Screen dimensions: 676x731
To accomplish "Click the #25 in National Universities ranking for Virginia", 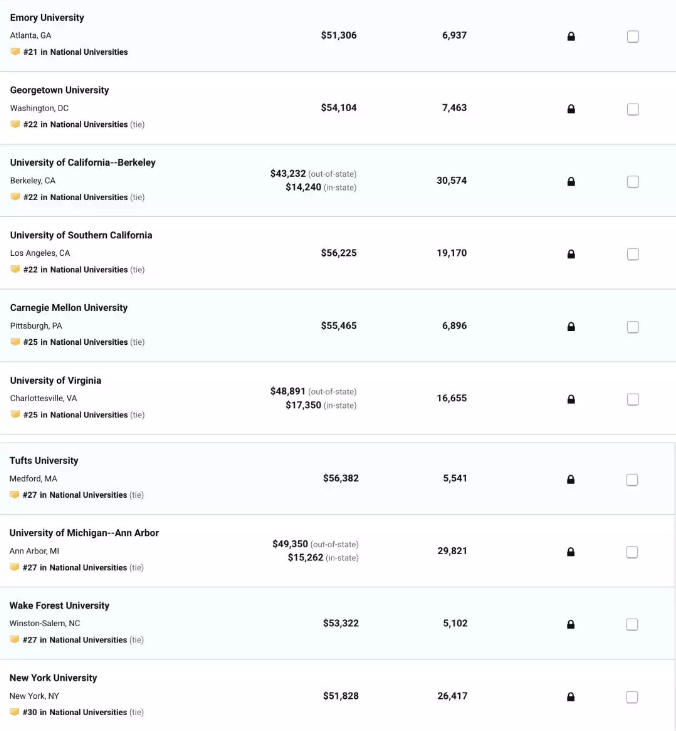I will click(76, 415).
